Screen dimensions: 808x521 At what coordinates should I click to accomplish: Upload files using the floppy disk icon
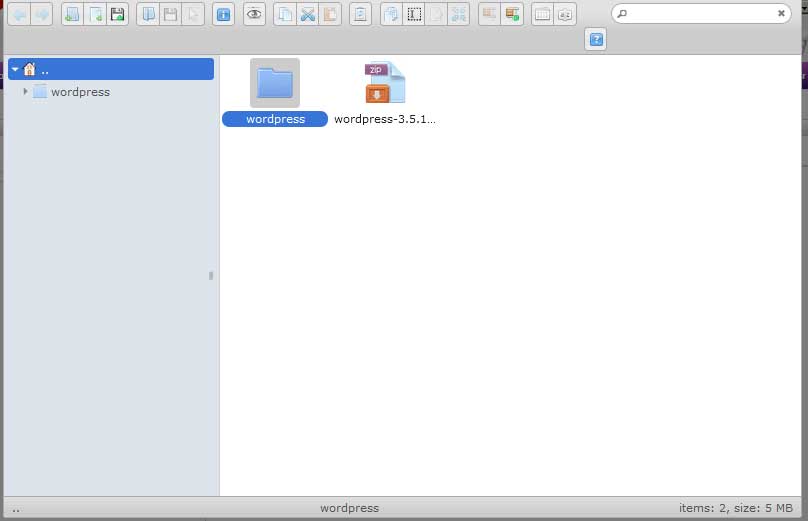click(x=117, y=14)
